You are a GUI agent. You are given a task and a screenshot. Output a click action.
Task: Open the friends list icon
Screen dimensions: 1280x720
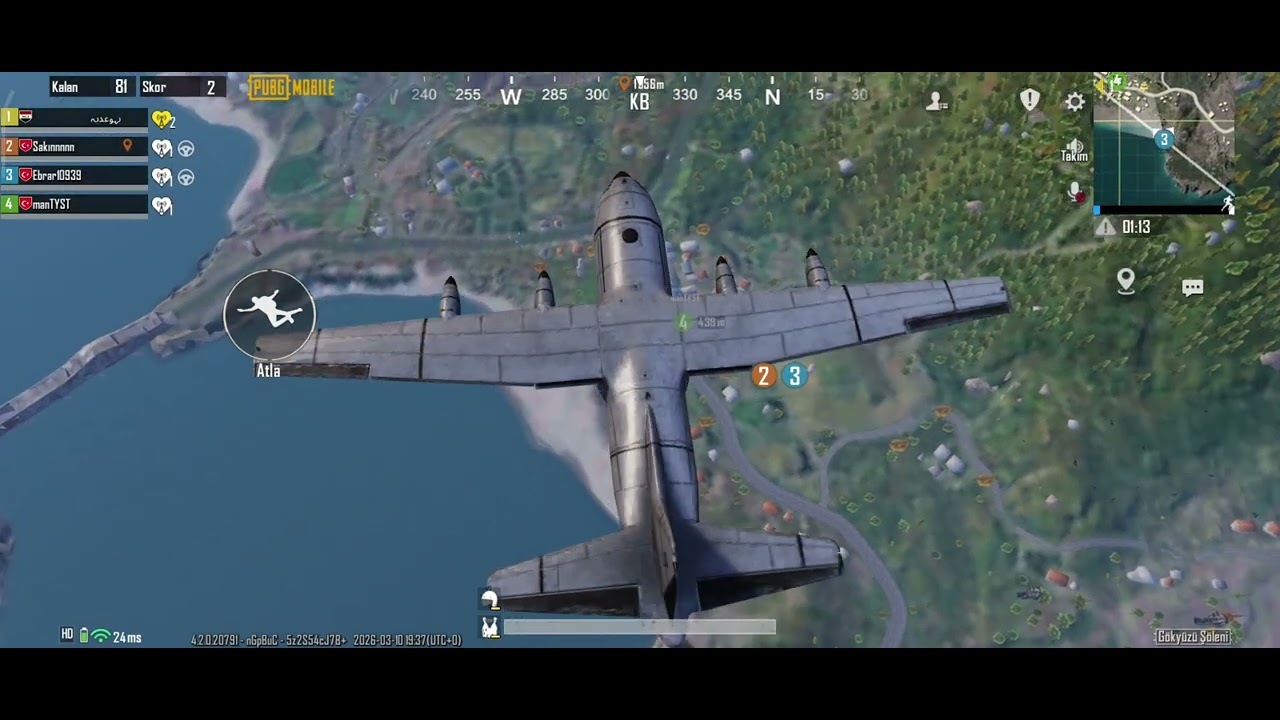coord(937,100)
